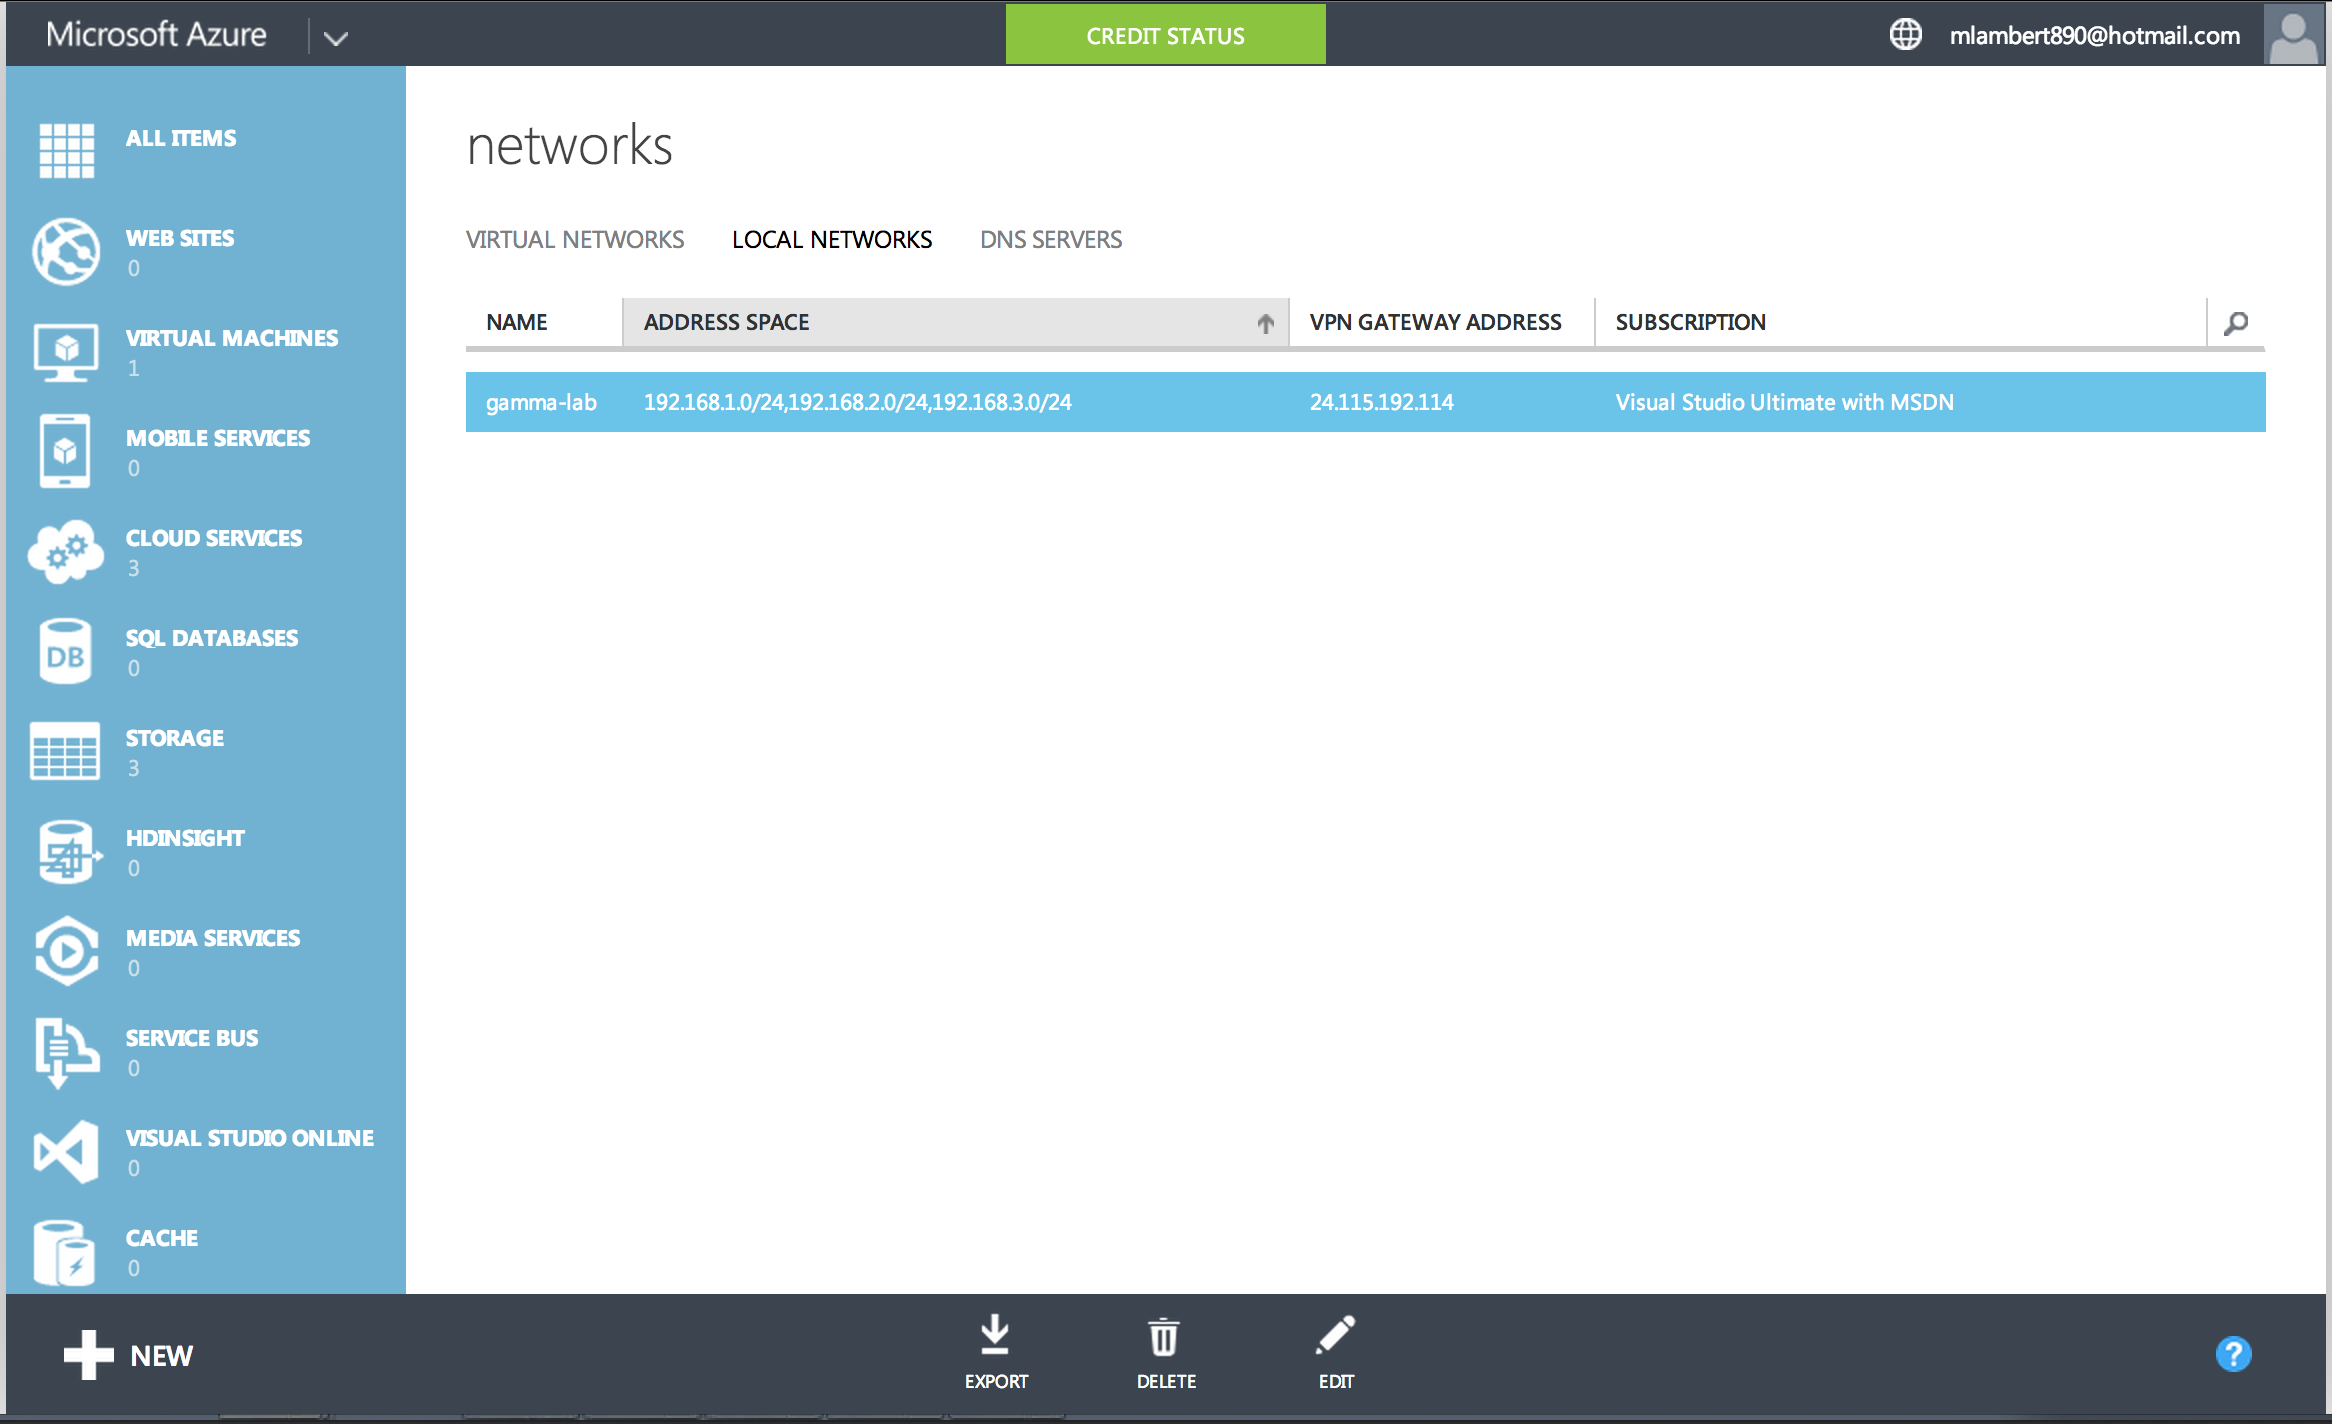Open the blue help question mark
This screenshot has height=1424, width=2332.
coord(2233,1354)
